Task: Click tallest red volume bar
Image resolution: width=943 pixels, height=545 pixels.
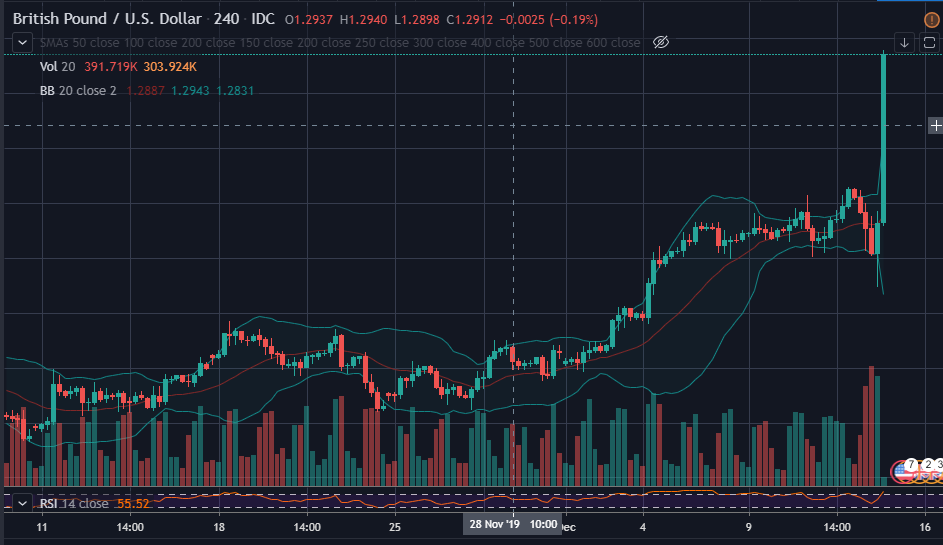Action: point(871,425)
